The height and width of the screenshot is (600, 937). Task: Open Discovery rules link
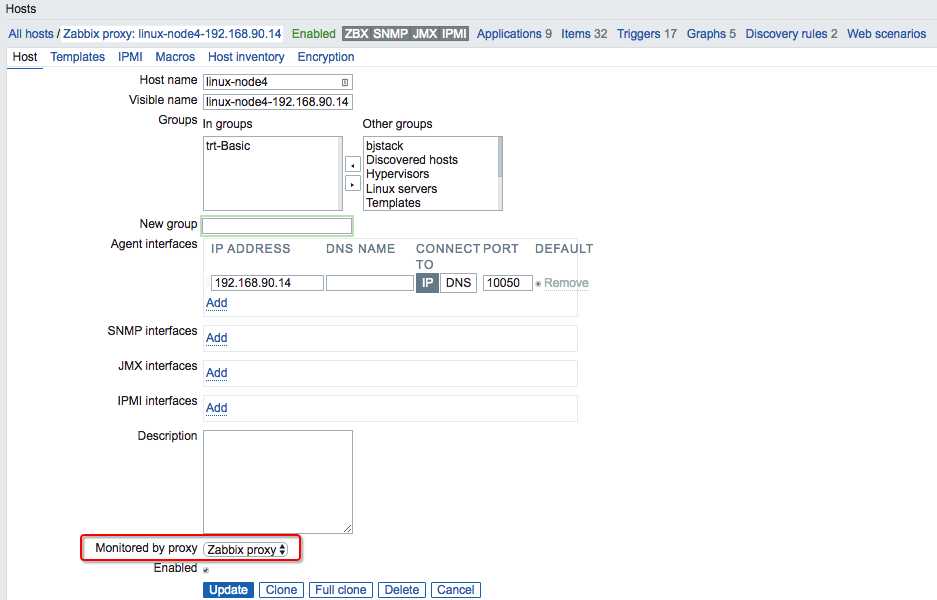tap(786, 34)
